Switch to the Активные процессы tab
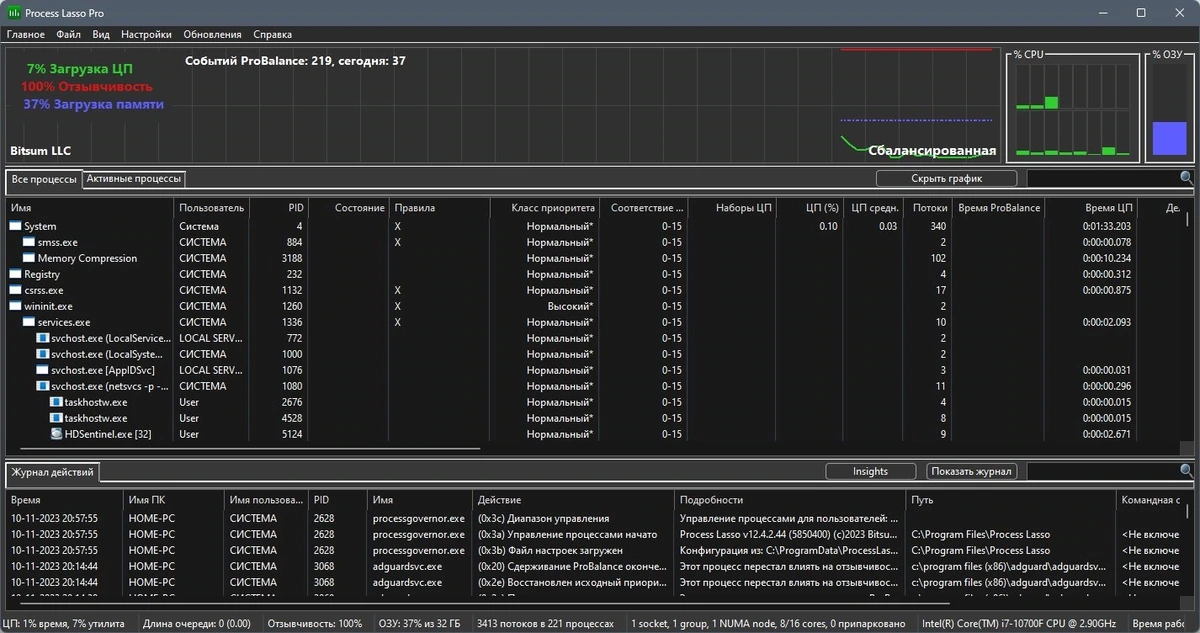 tap(134, 179)
